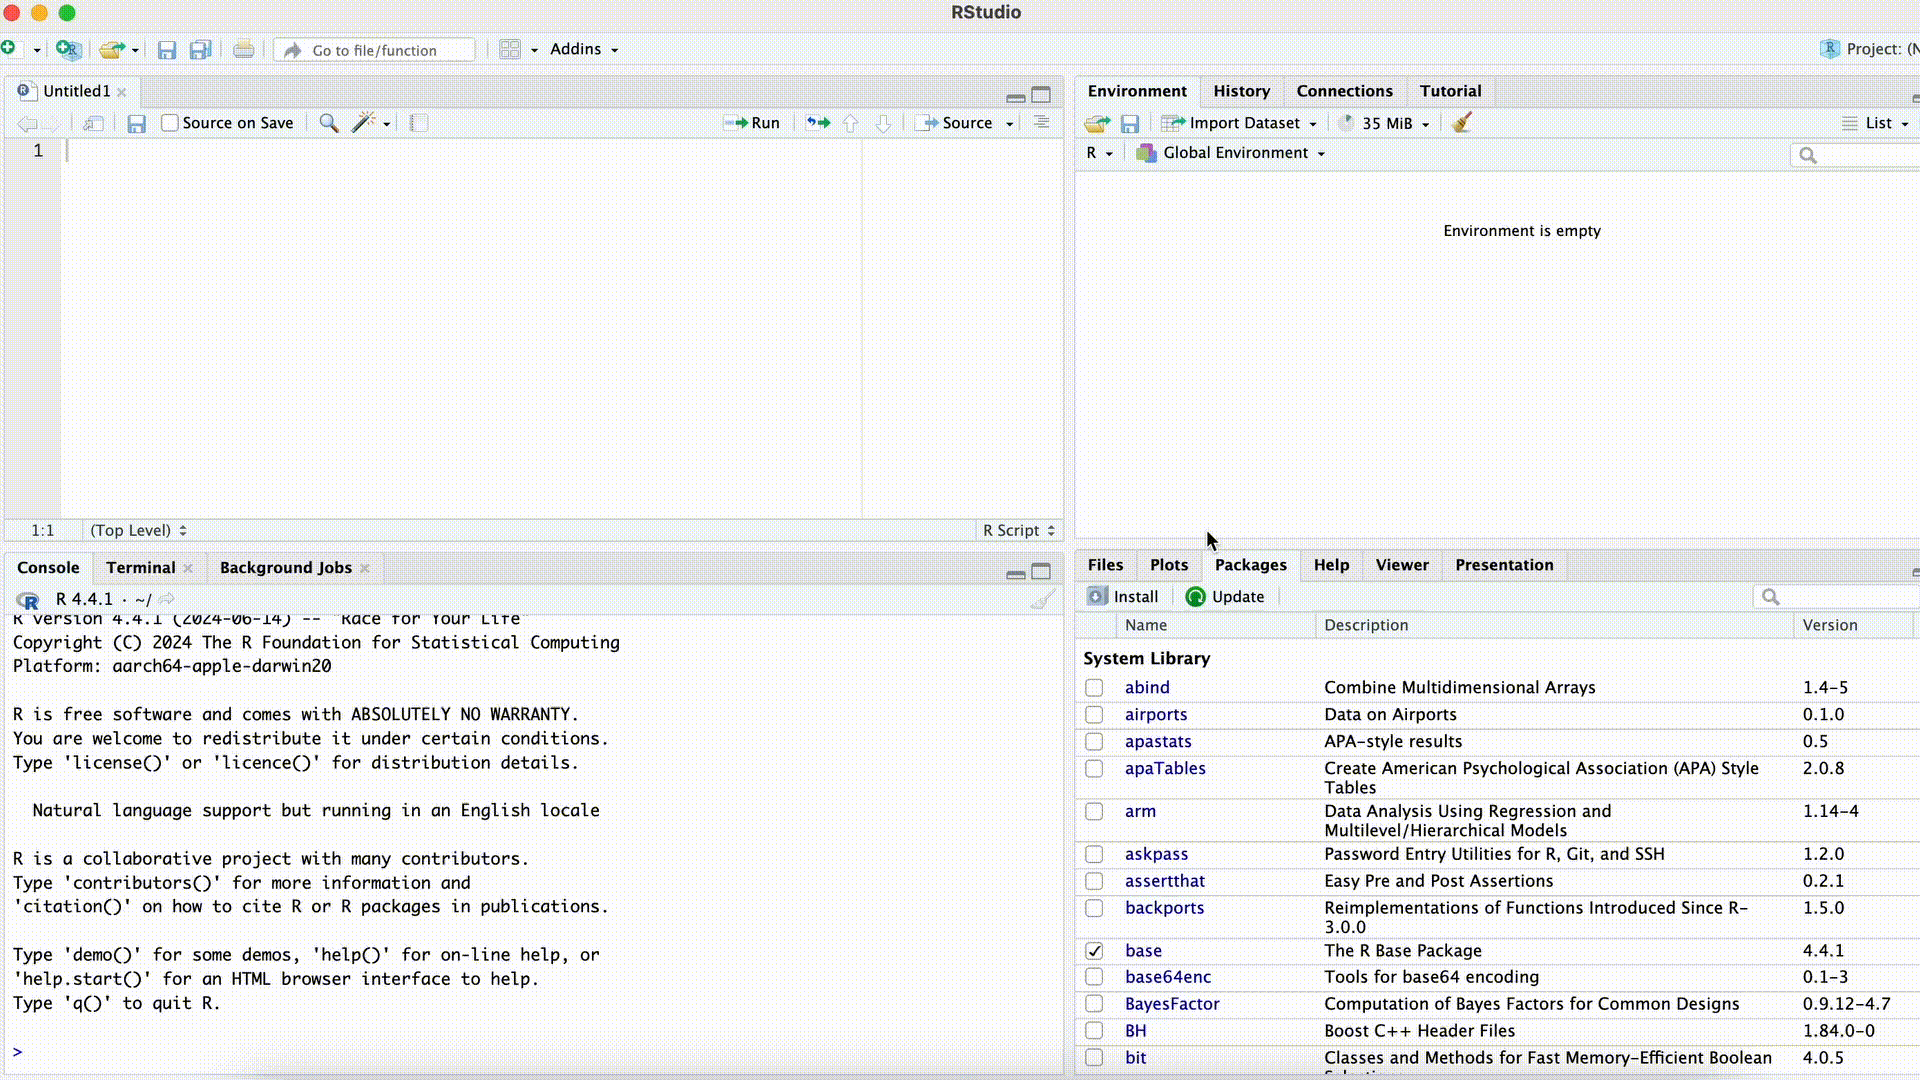
Task: Check the abind package checkbox
Action: tap(1094, 688)
